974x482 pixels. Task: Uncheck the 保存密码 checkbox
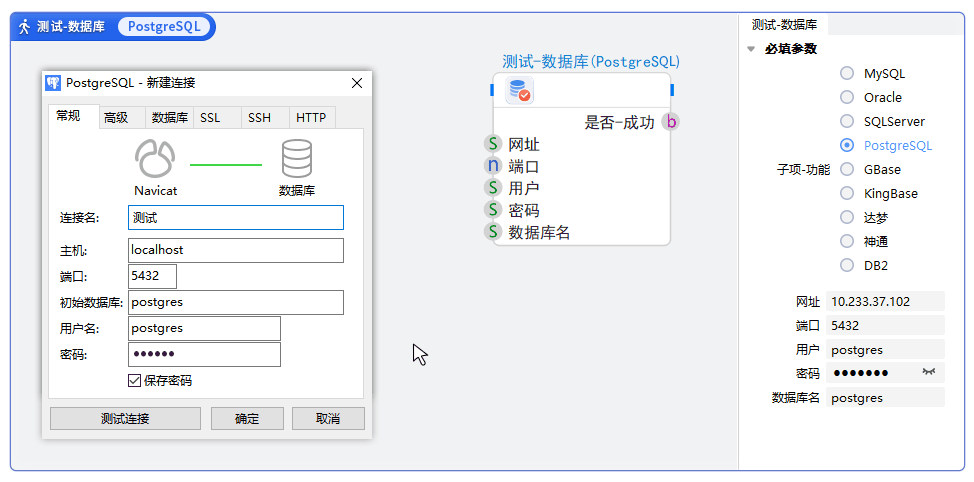click(x=134, y=380)
